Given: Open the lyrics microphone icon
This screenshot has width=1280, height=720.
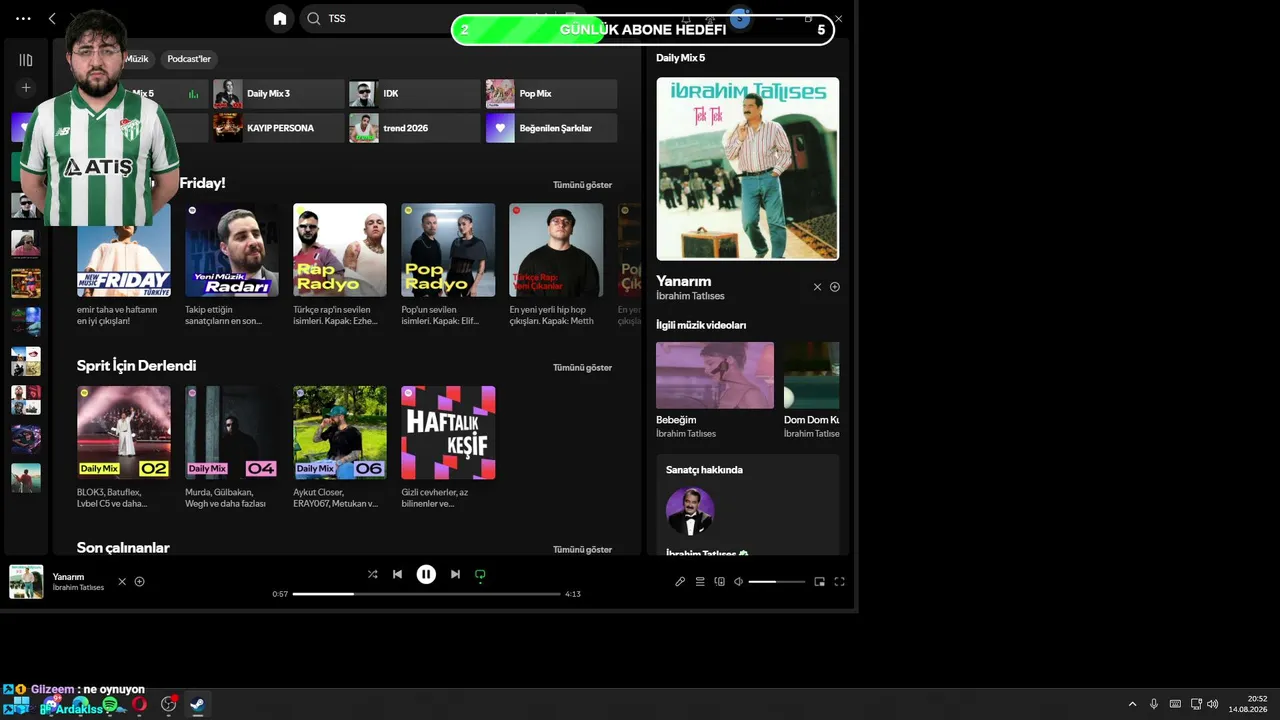Looking at the screenshot, I should [x=680, y=581].
